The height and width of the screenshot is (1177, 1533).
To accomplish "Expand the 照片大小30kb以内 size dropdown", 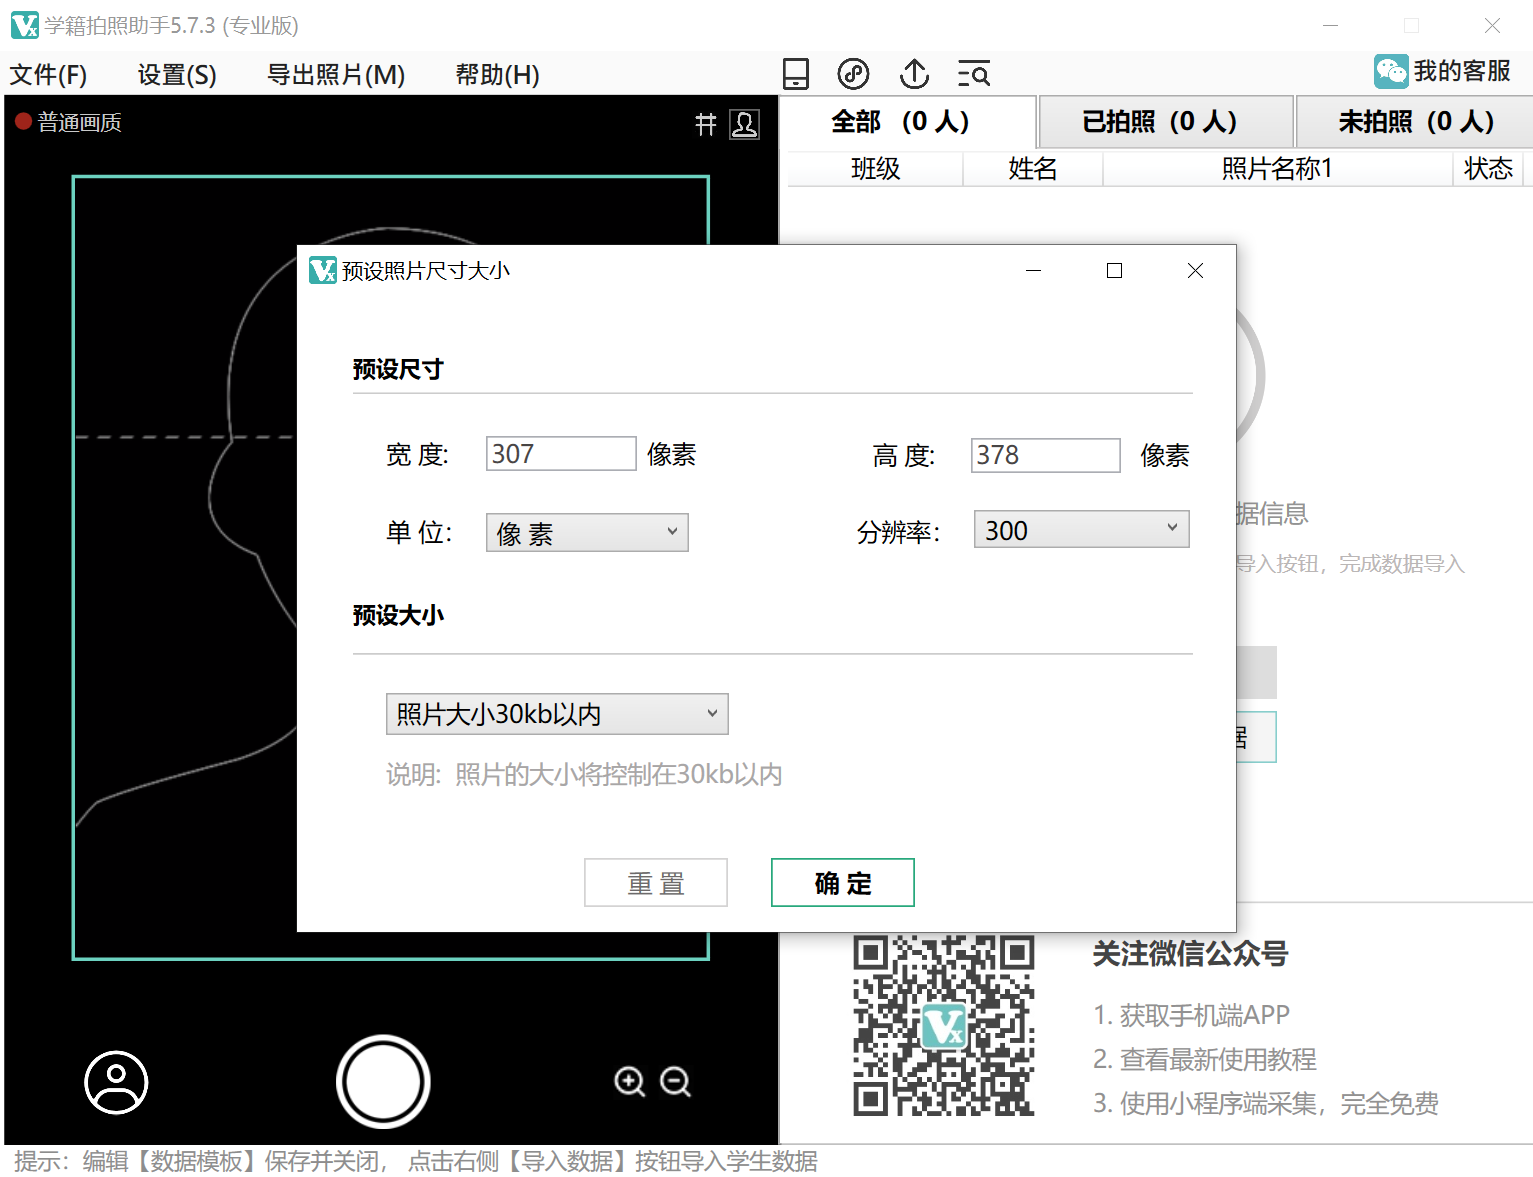I will coord(556,714).
